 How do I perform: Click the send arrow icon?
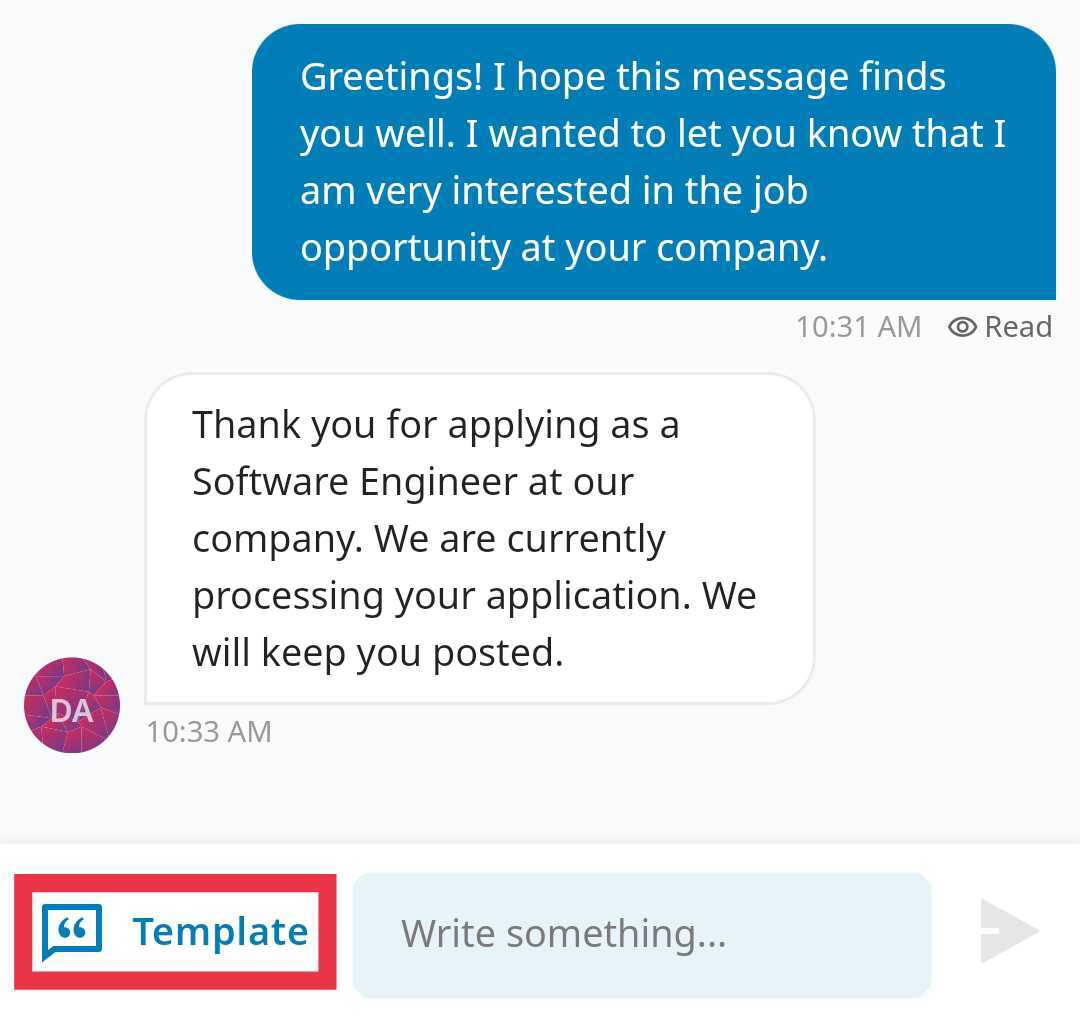1008,931
